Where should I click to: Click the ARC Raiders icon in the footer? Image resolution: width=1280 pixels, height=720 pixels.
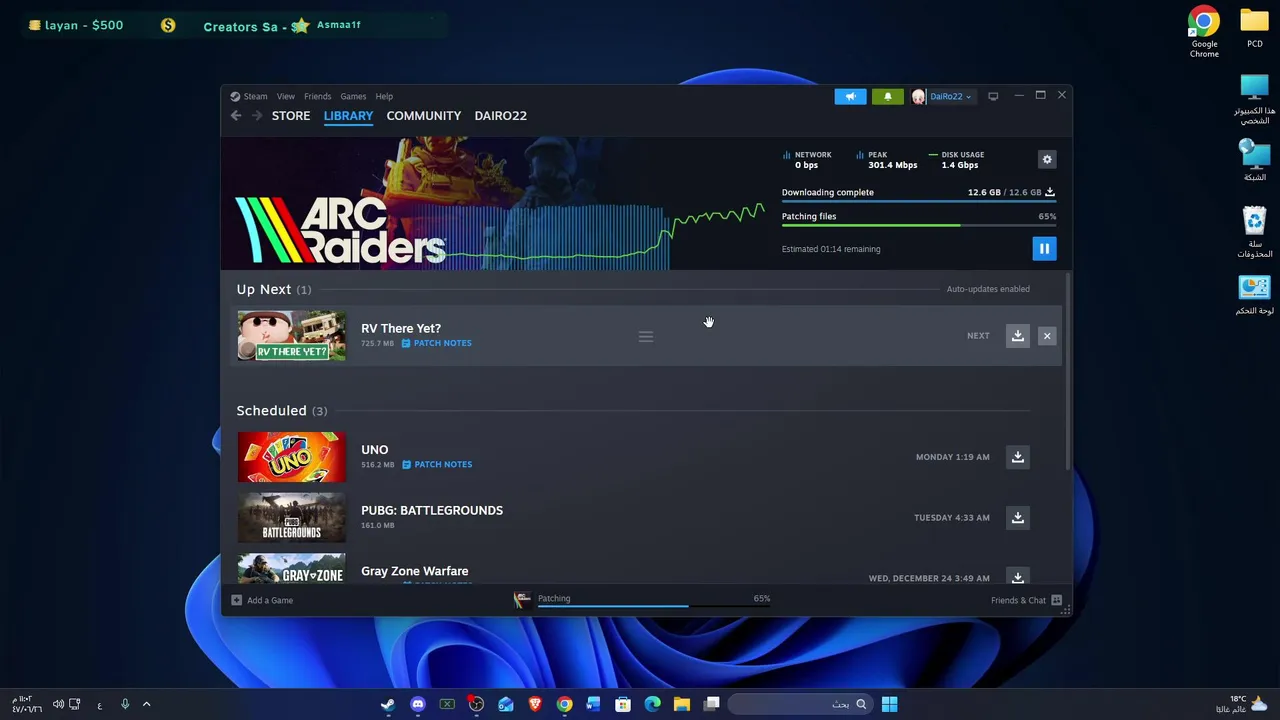[522, 599]
